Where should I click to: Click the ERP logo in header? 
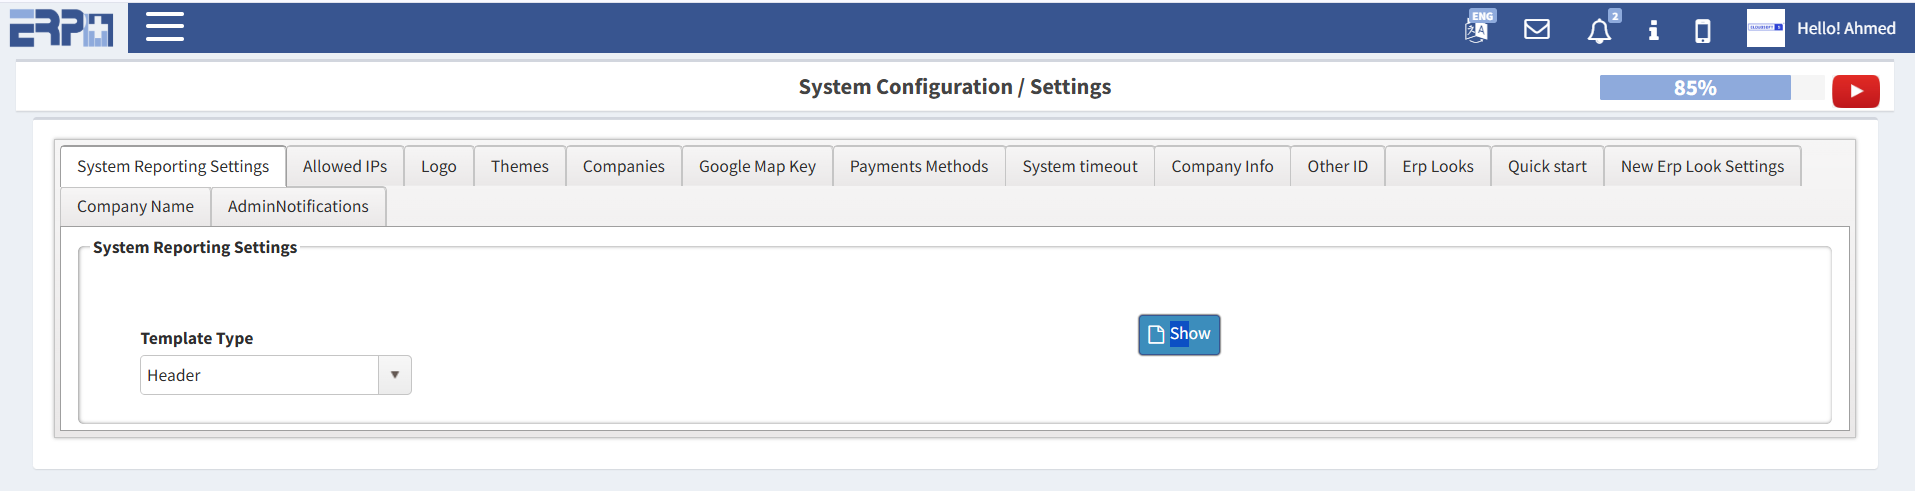[61, 27]
